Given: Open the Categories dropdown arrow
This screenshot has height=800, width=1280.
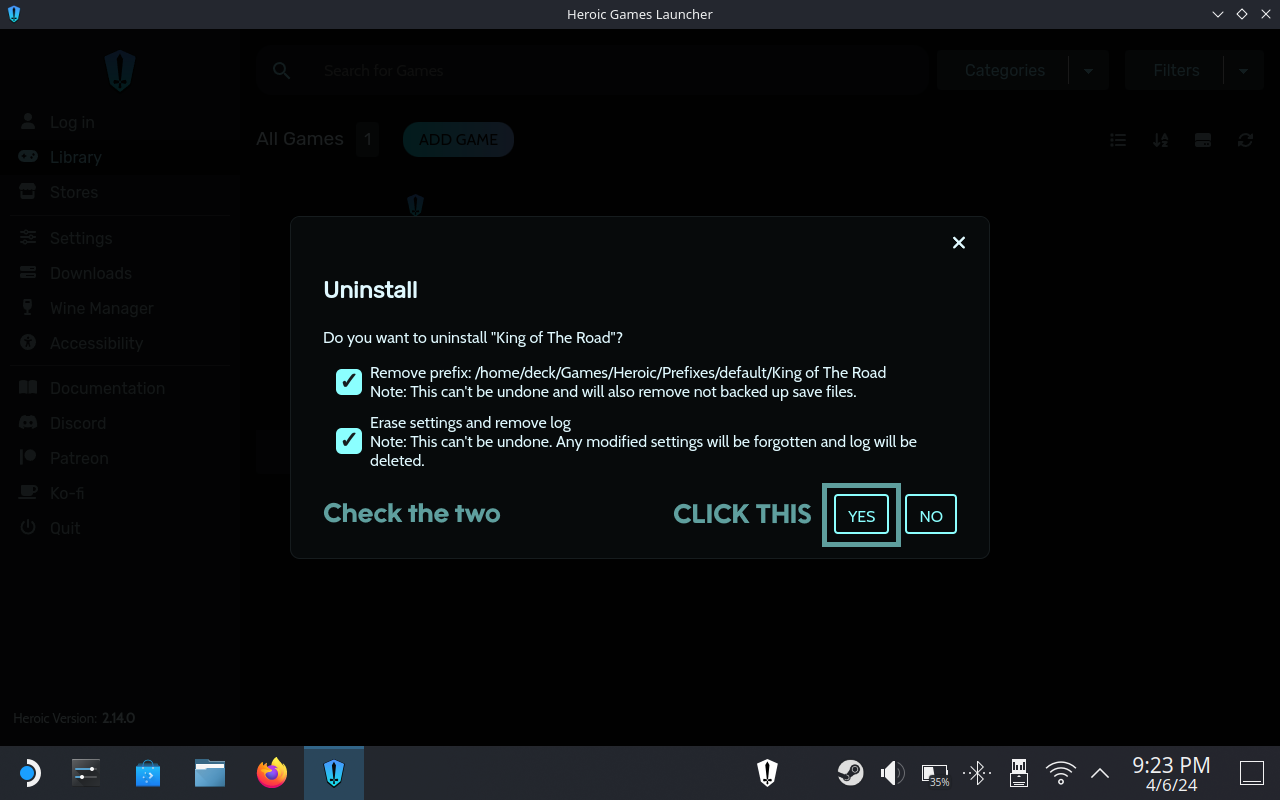Looking at the screenshot, I should pyautogui.click(x=1089, y=71).
